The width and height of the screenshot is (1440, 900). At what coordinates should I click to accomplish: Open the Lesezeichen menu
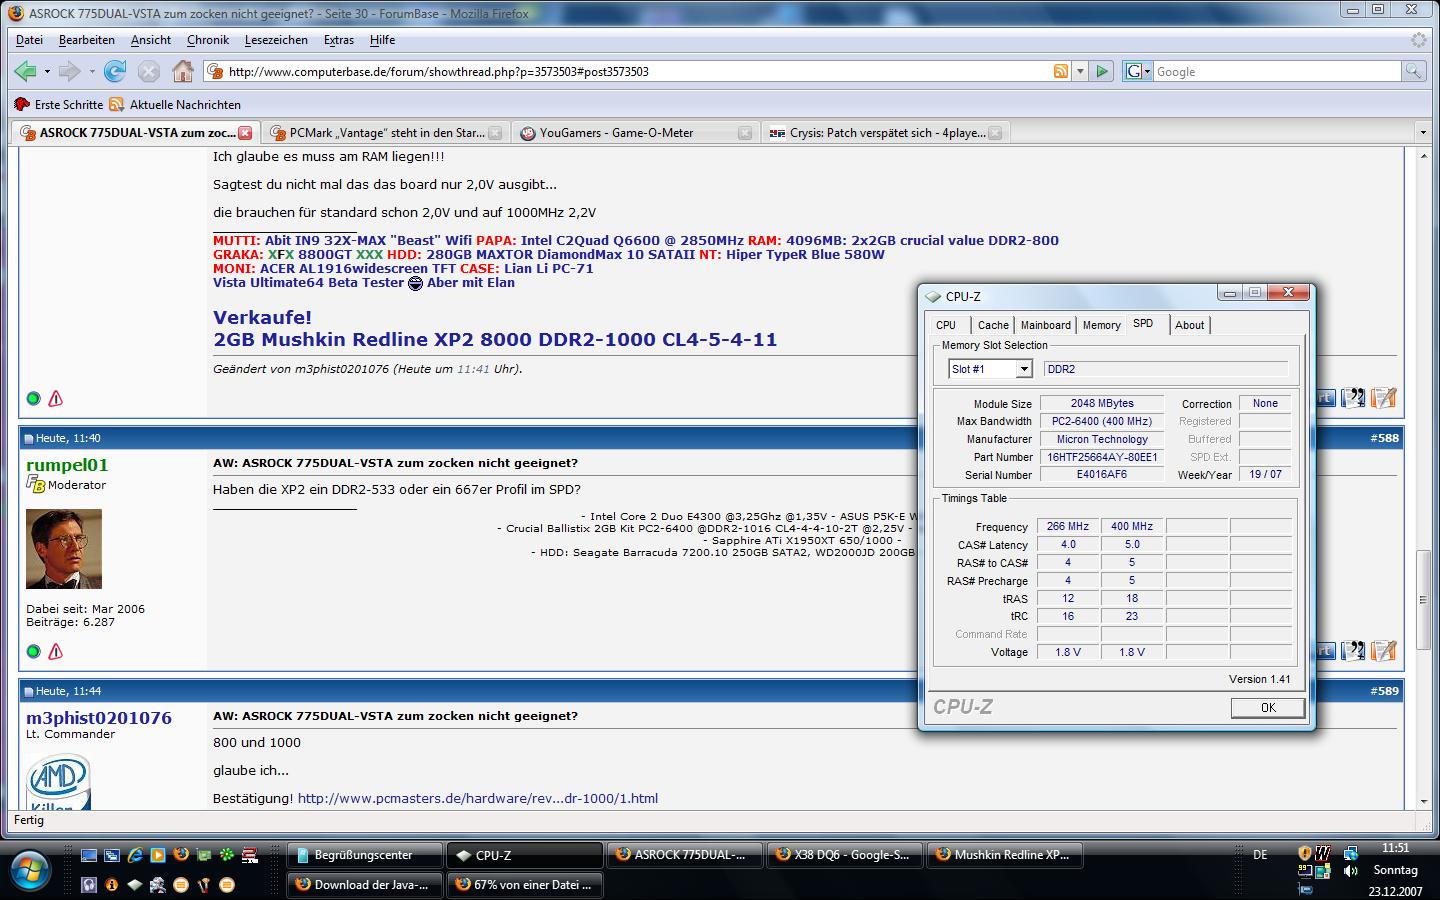pyautogui.click(x=276, y=40)
